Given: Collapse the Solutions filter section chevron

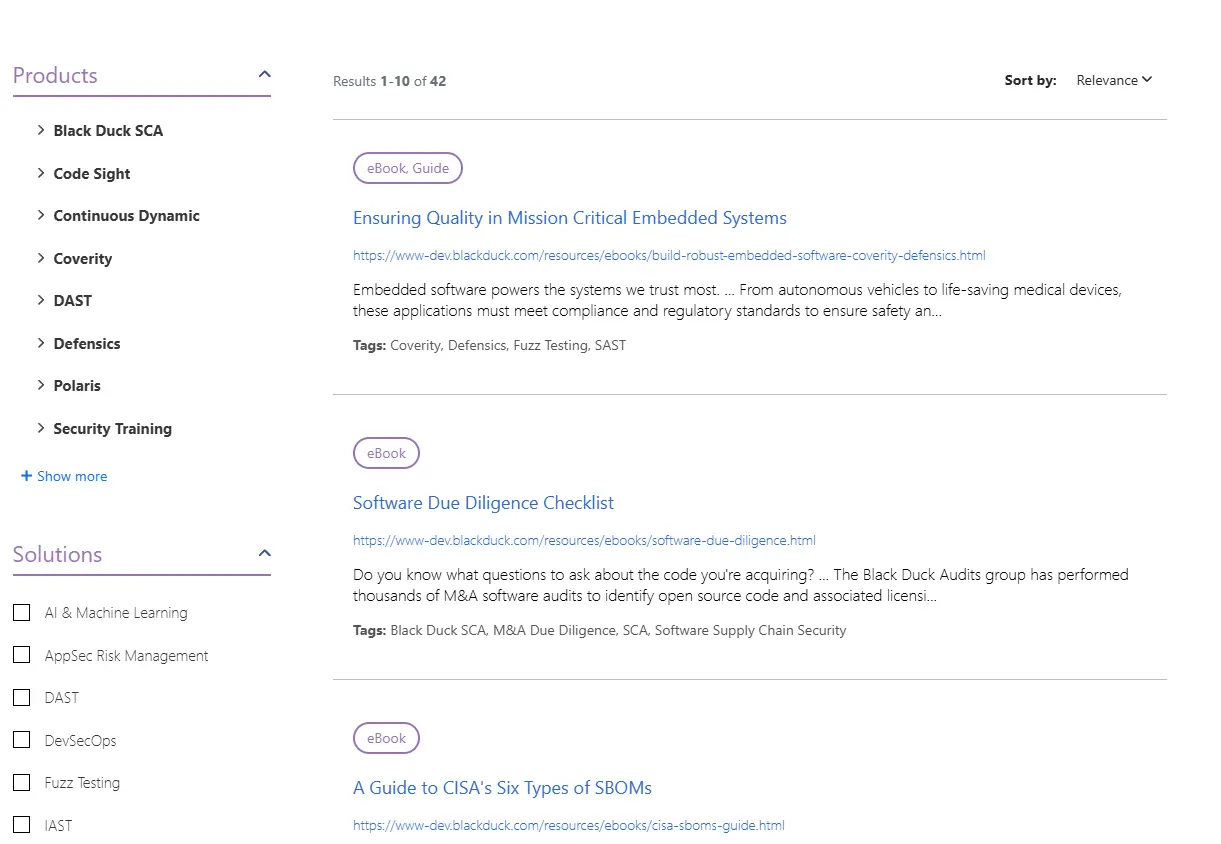Looking at the screenshot, I should [264, 553].
